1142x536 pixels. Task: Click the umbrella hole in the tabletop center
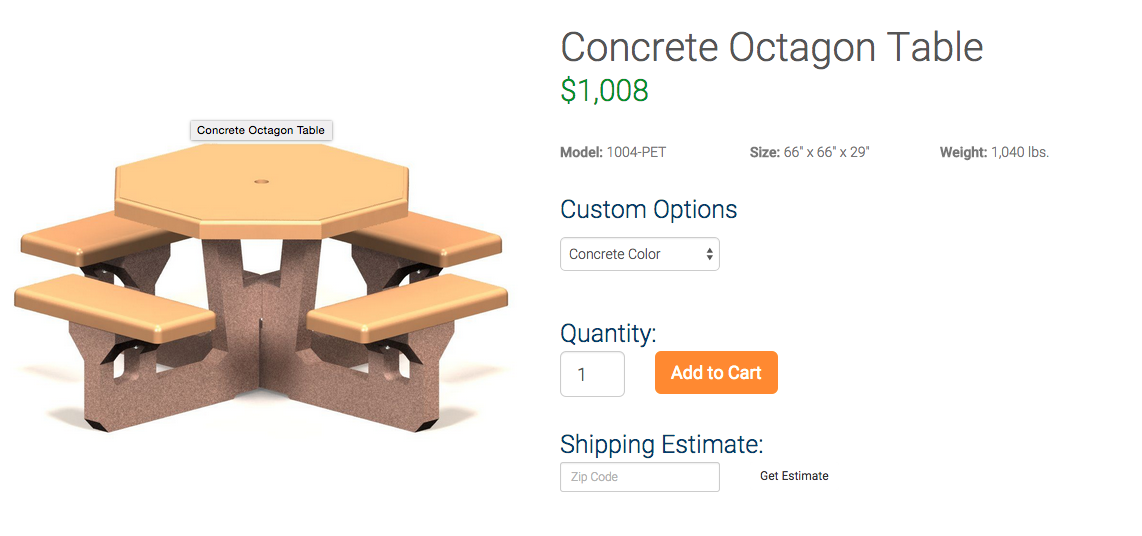click(261, 178)
